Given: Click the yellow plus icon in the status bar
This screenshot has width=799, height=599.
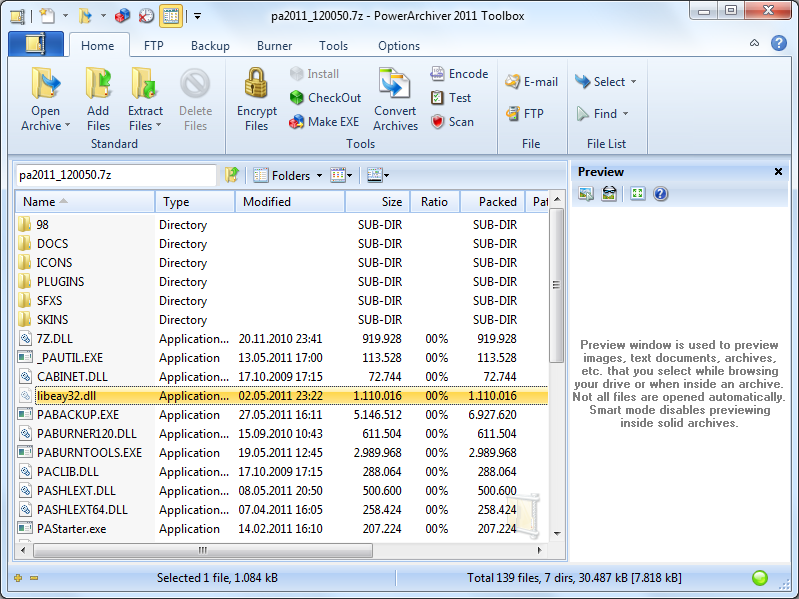Looking at the screenshot, I should [x=18, y=578].
